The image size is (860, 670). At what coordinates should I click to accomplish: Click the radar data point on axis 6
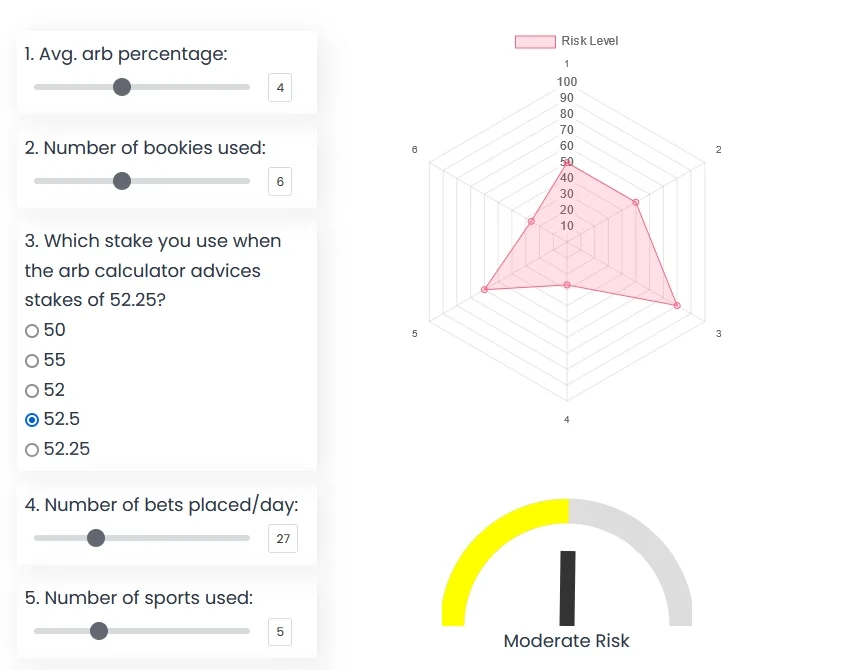[531, 221]
